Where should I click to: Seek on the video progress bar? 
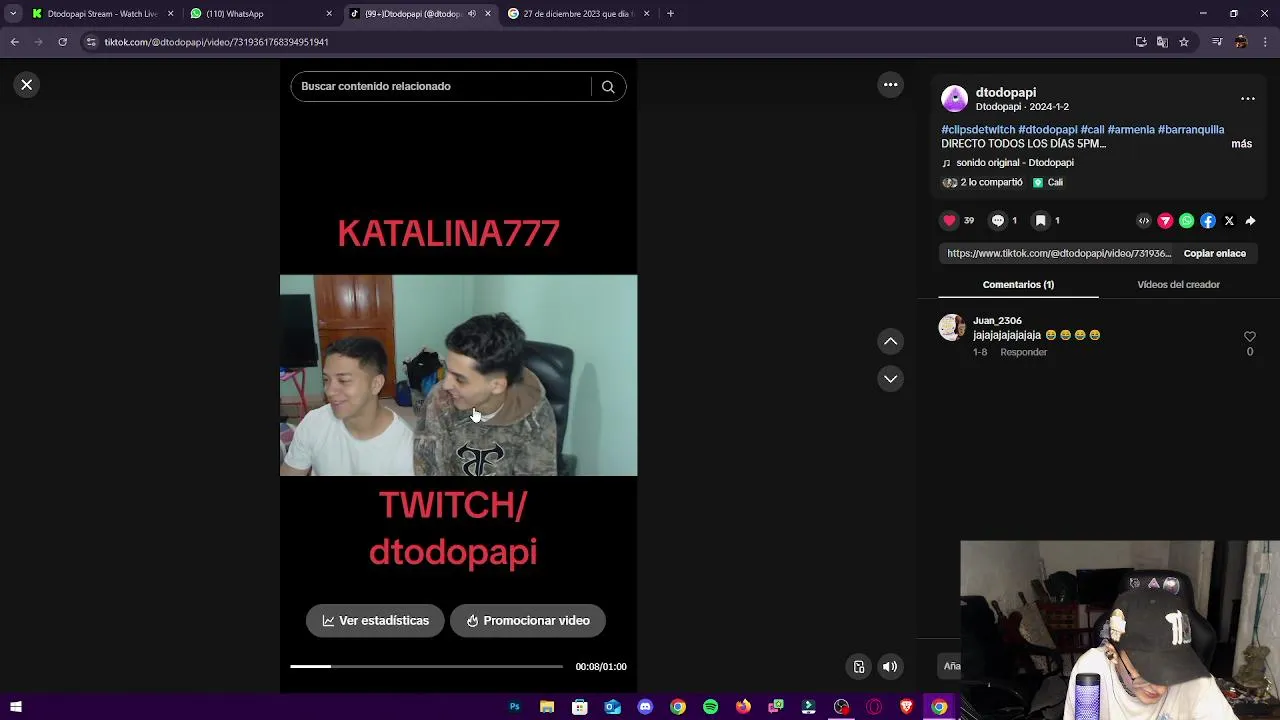coord(426,666)
